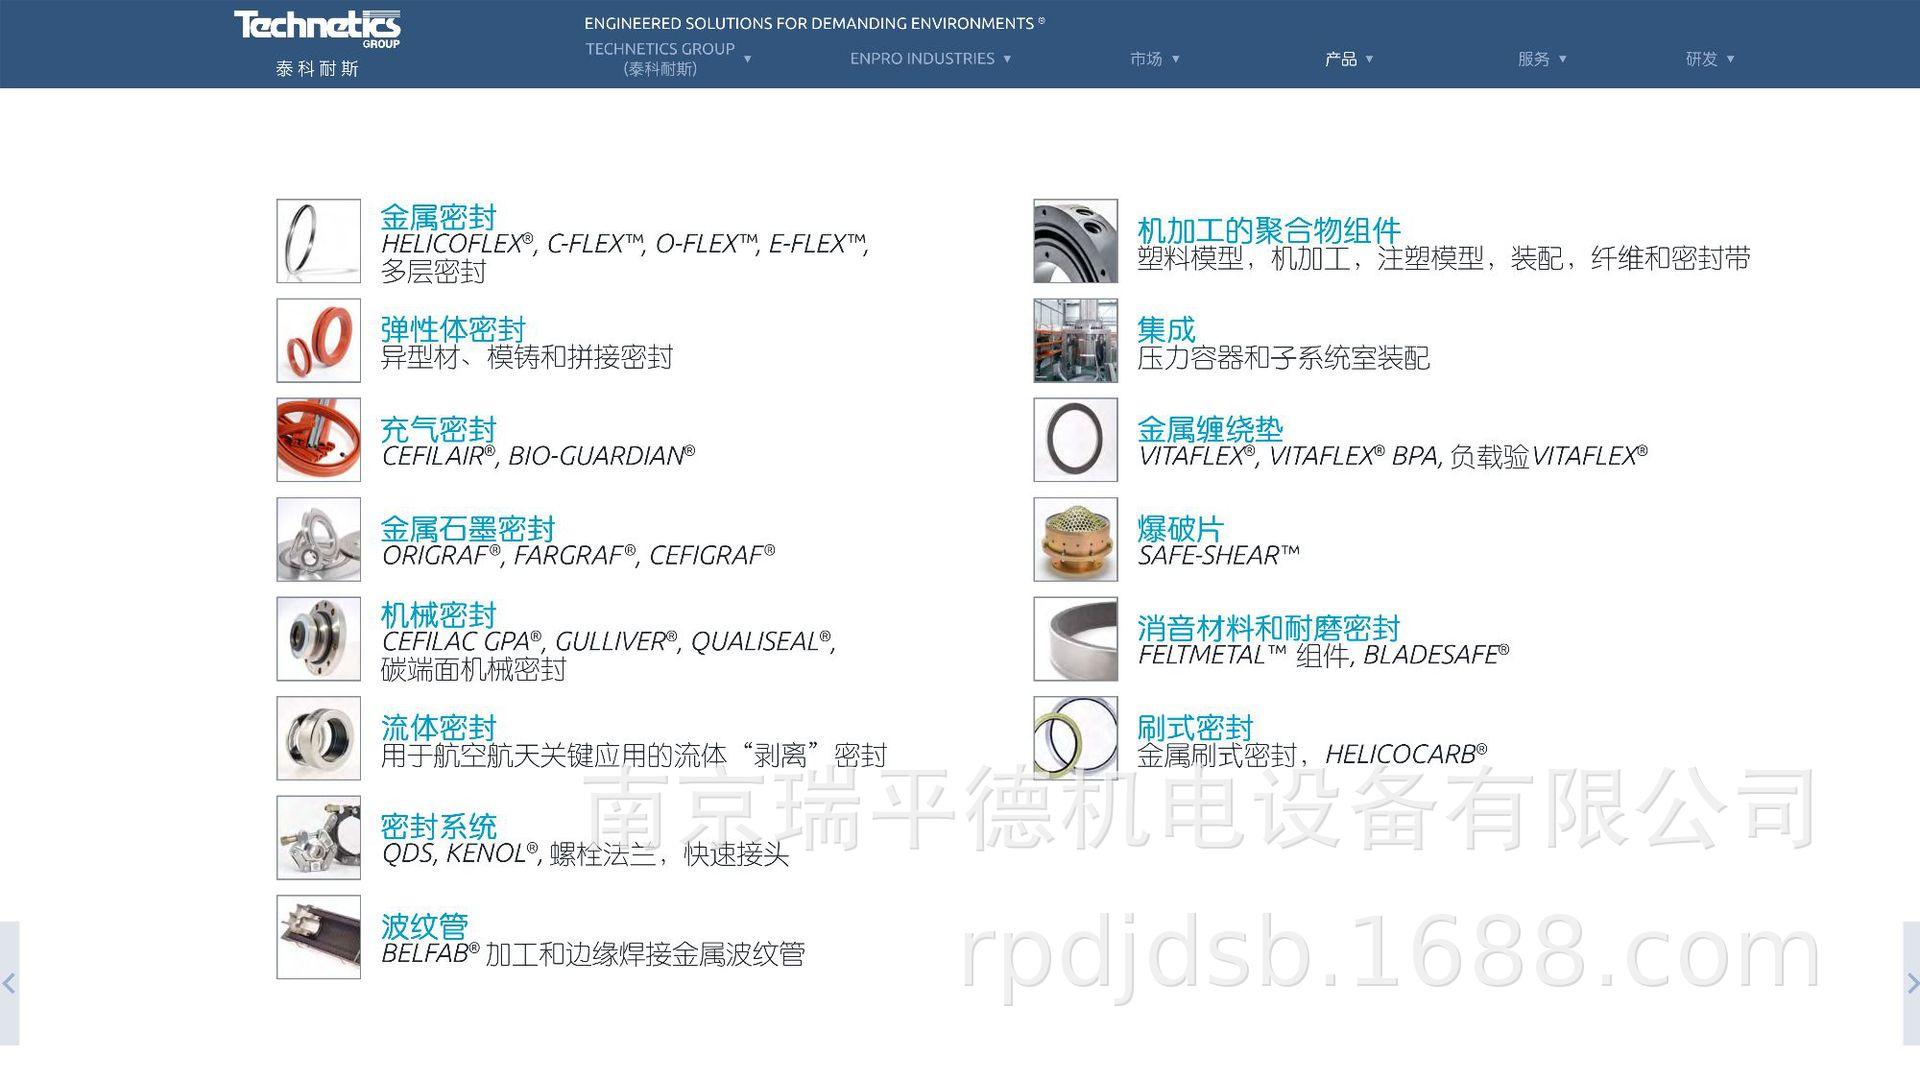Follow the 消音材料和耐磨密封 link
Viewport: 1920px width, 1080px height.
coord(1268,628)
